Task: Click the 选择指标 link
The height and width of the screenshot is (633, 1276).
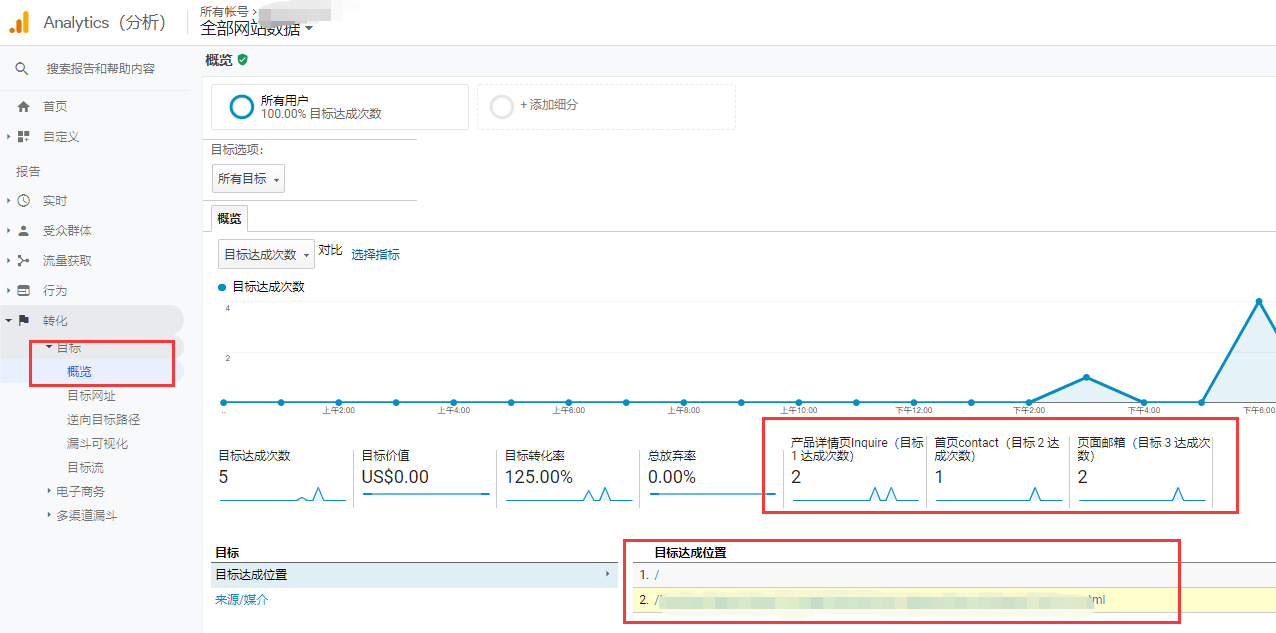Action: point(375,255)
